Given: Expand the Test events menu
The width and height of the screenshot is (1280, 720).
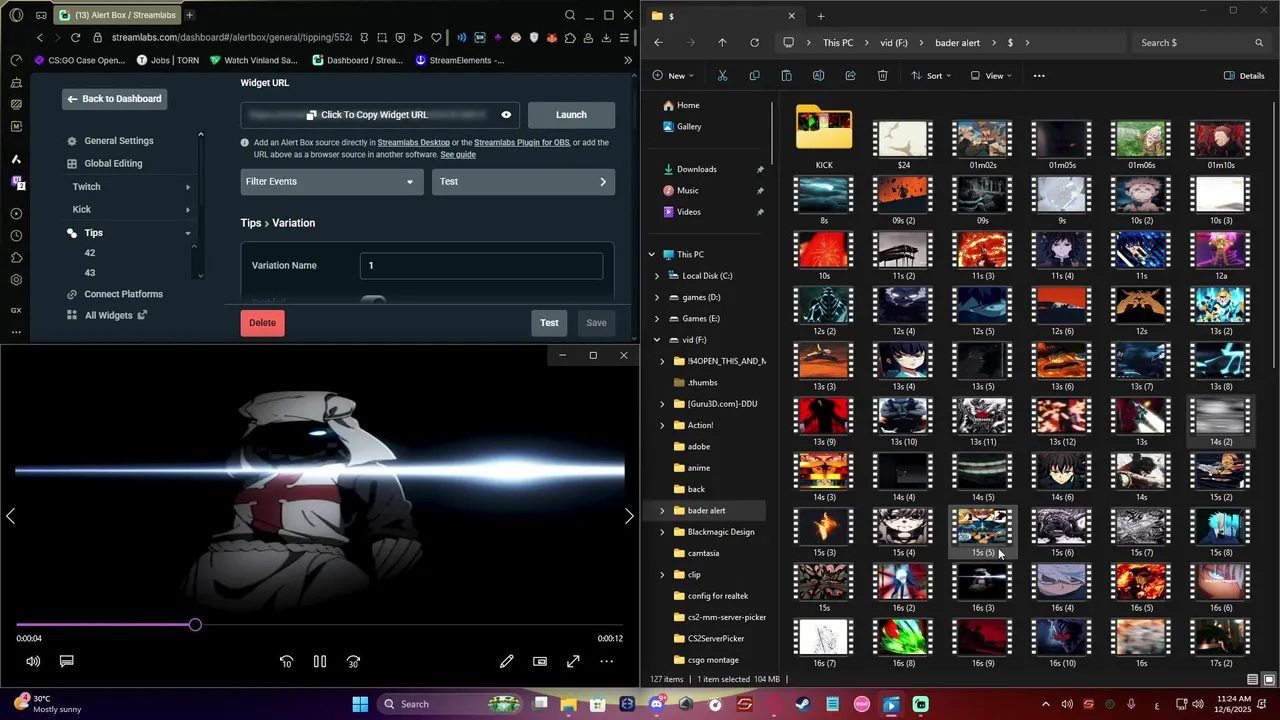Looking at the screenshot, I should coord(523,182).
